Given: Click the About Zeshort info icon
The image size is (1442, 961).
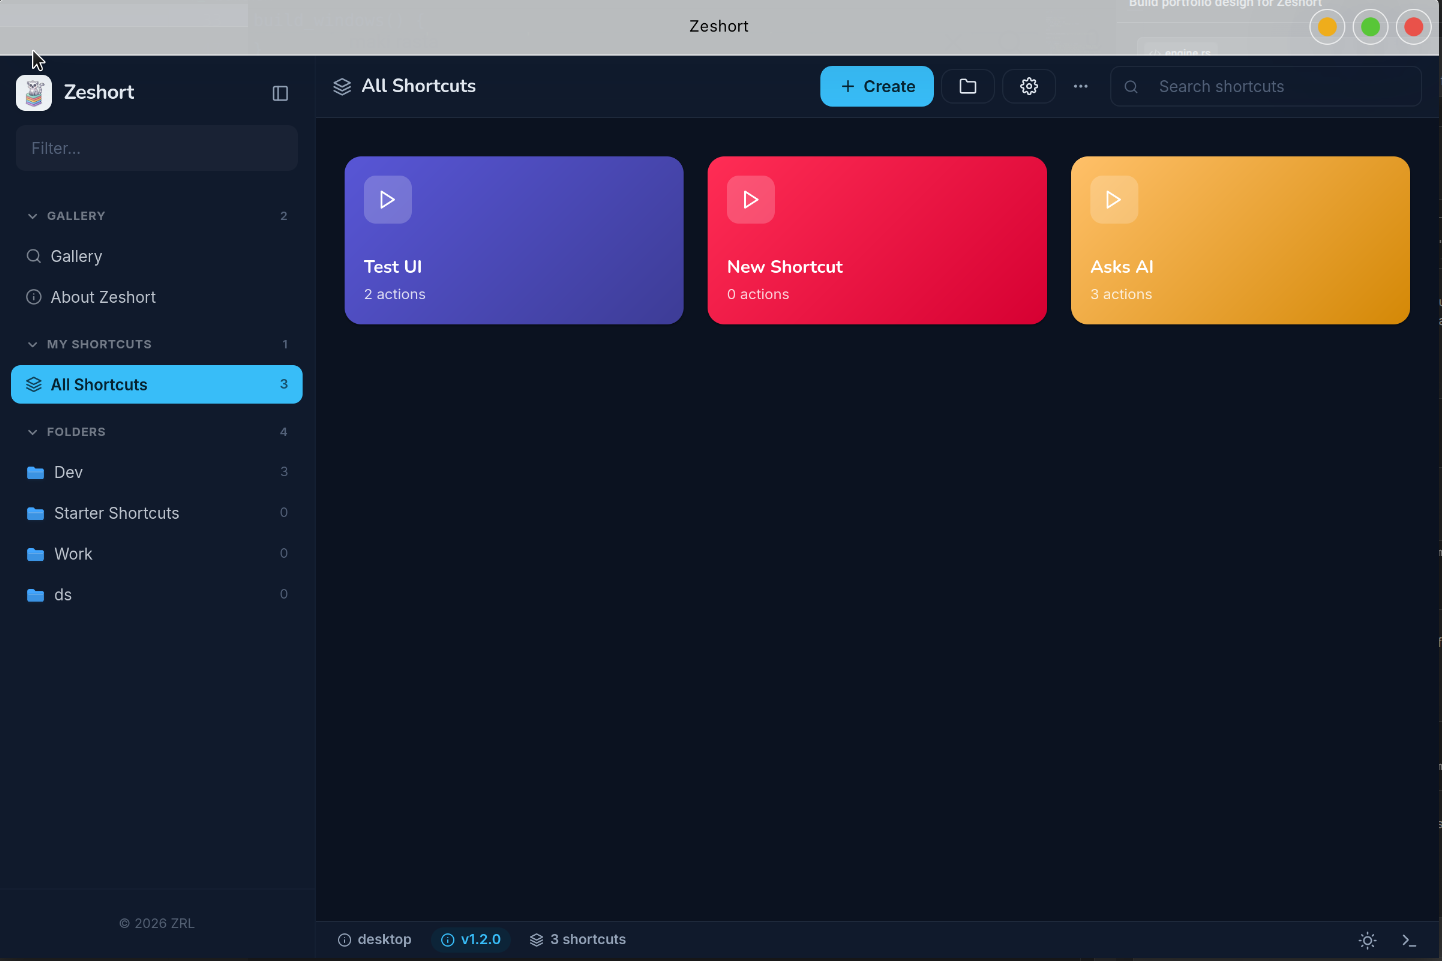Looking at the screenshot, I should tap(34, 297).
